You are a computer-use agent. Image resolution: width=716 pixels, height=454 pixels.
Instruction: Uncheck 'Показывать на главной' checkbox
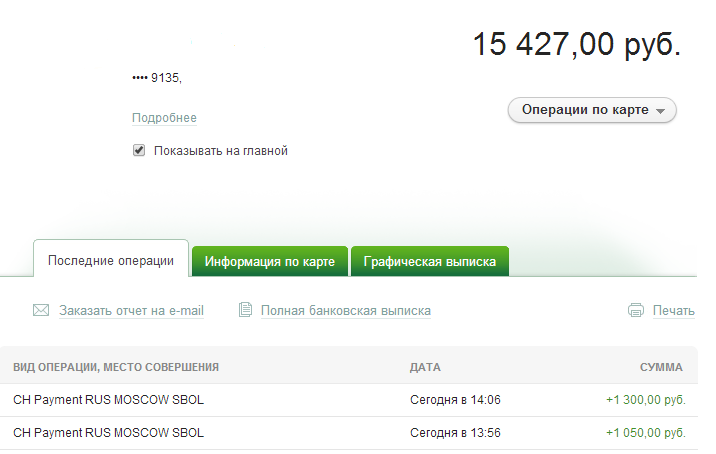(x=139, y=150)
